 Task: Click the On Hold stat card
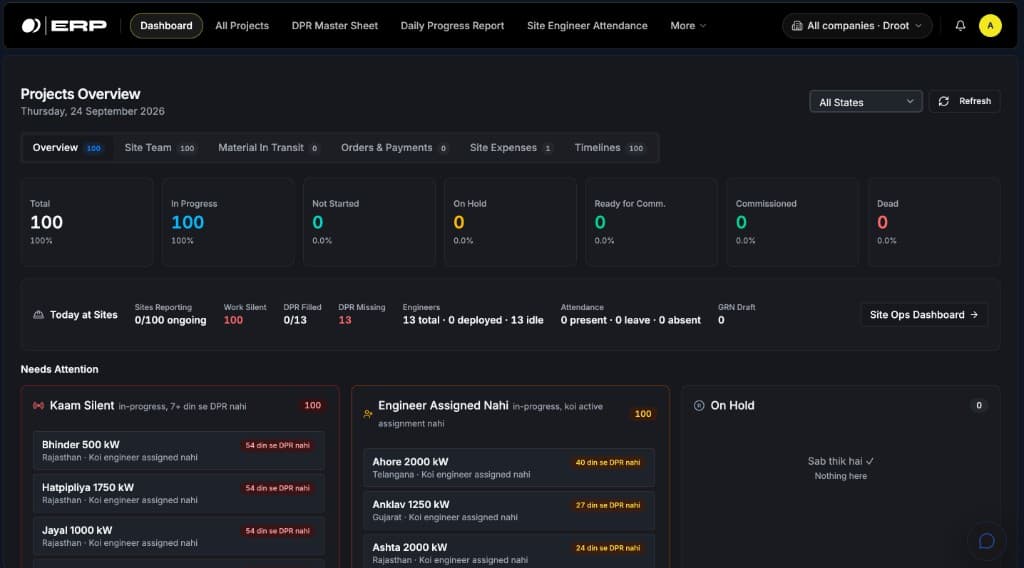point(510,222)
